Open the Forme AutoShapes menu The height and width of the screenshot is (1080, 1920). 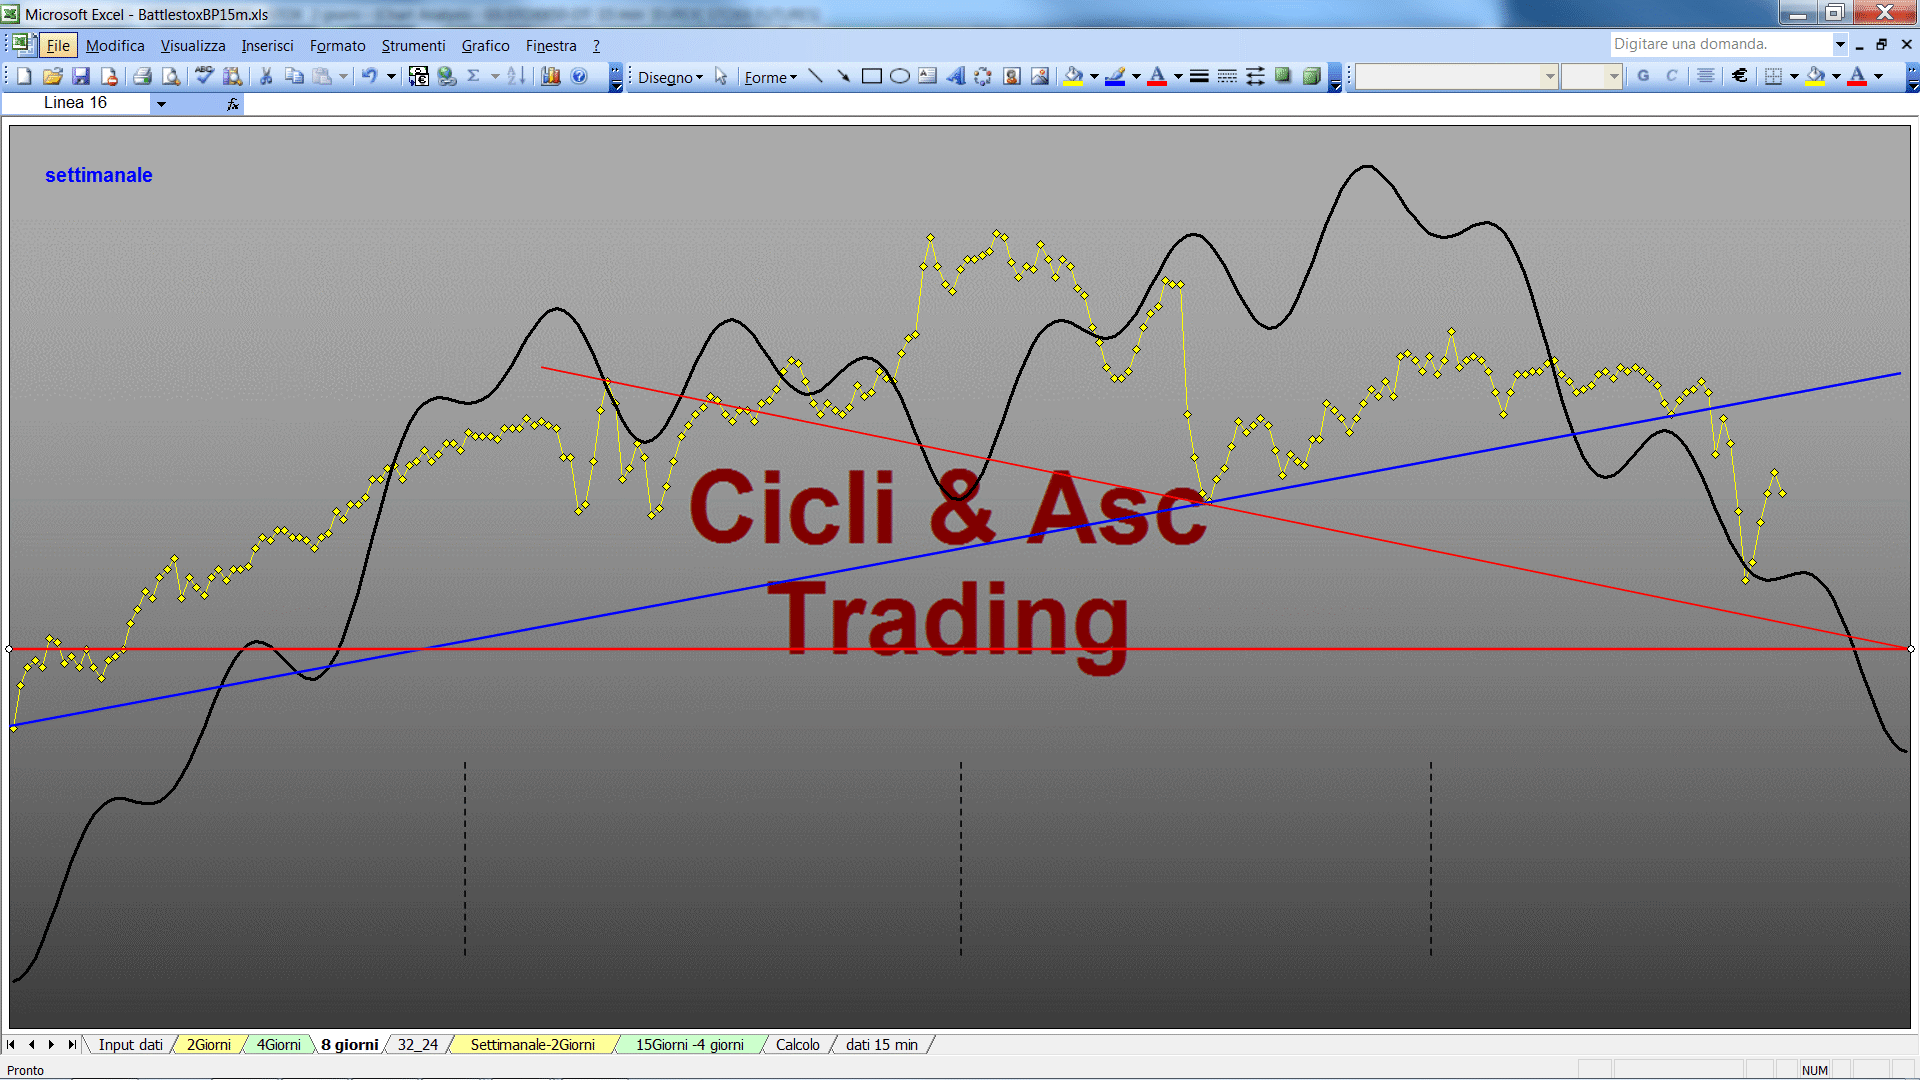pos(771,77)
